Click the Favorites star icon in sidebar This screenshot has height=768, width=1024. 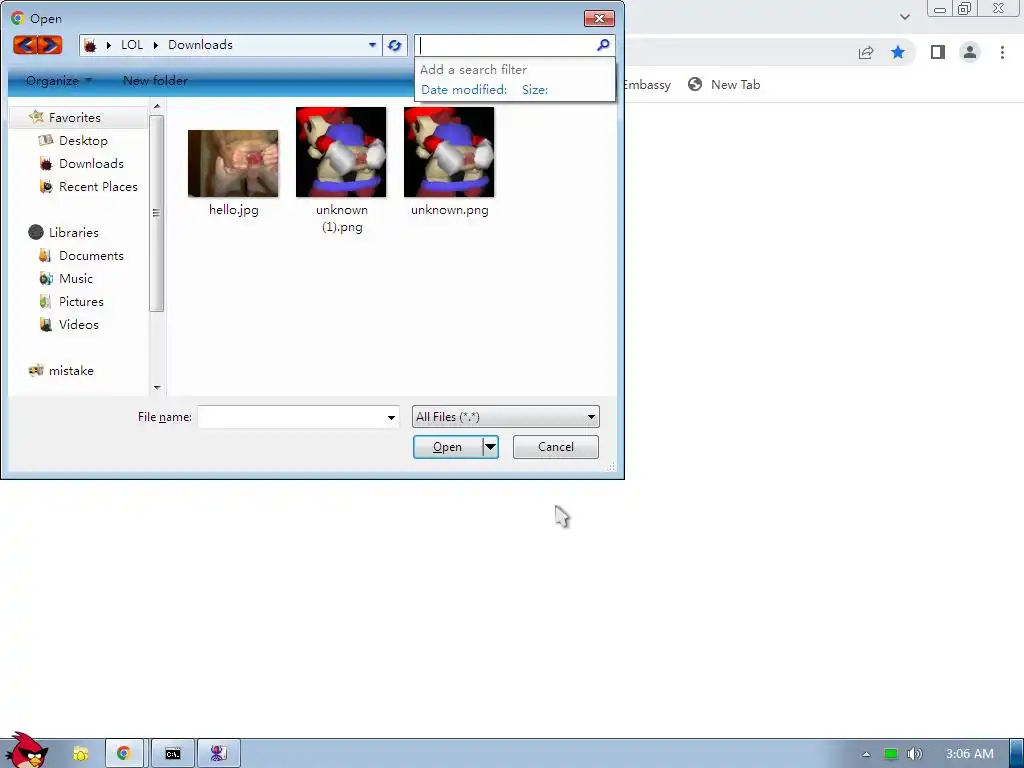tap(36, 117)
